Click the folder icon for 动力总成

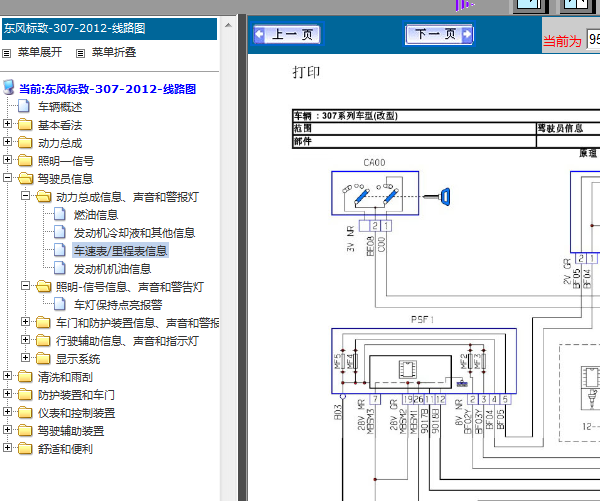pyautogui.click(x=25, y=142)
